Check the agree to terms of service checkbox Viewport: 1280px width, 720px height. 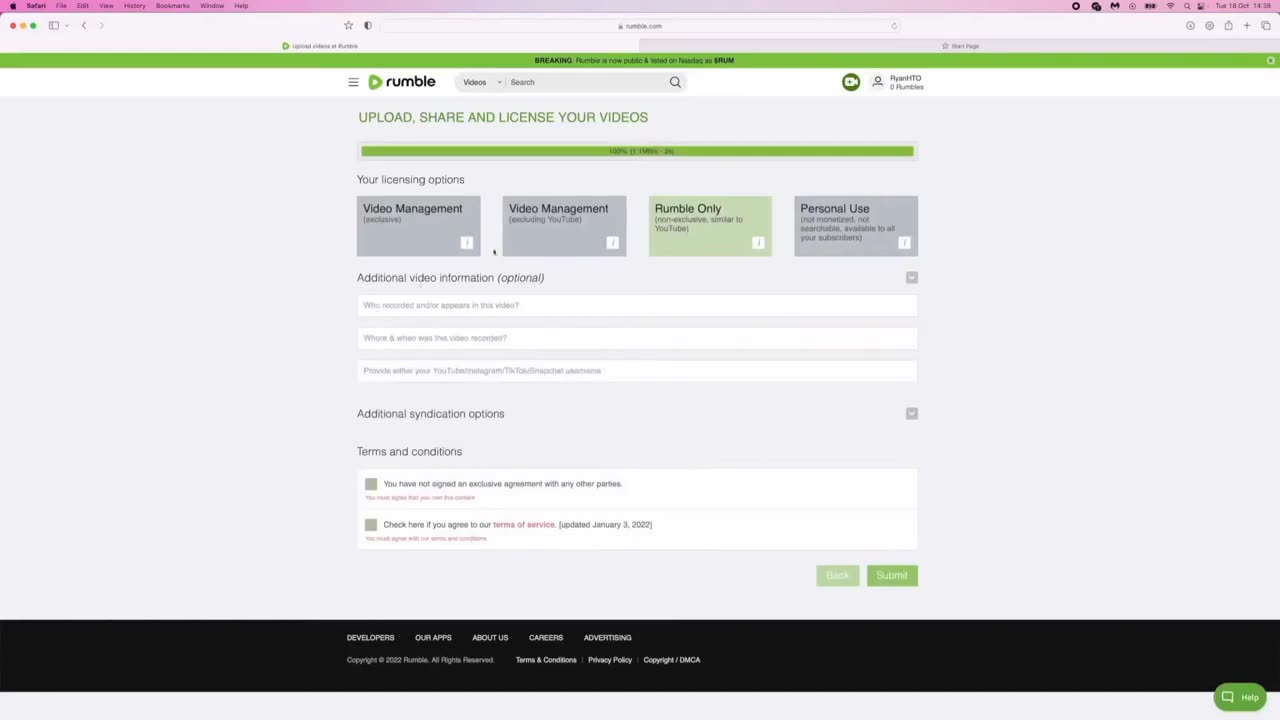[371, 525]
